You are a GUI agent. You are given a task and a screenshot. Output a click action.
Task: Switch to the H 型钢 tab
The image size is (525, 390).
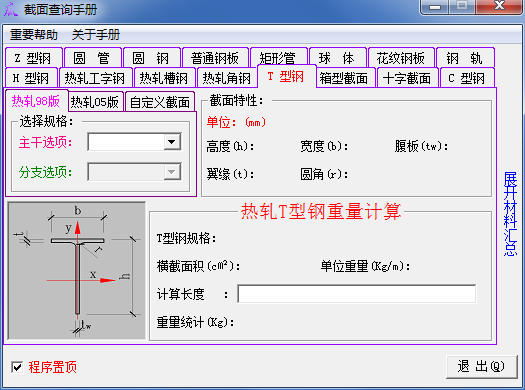[x=31, y=78]
